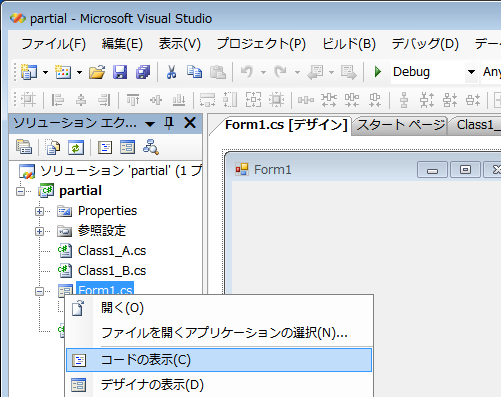Toggle Solution Explorer auto-hide pin

[169, 123]
